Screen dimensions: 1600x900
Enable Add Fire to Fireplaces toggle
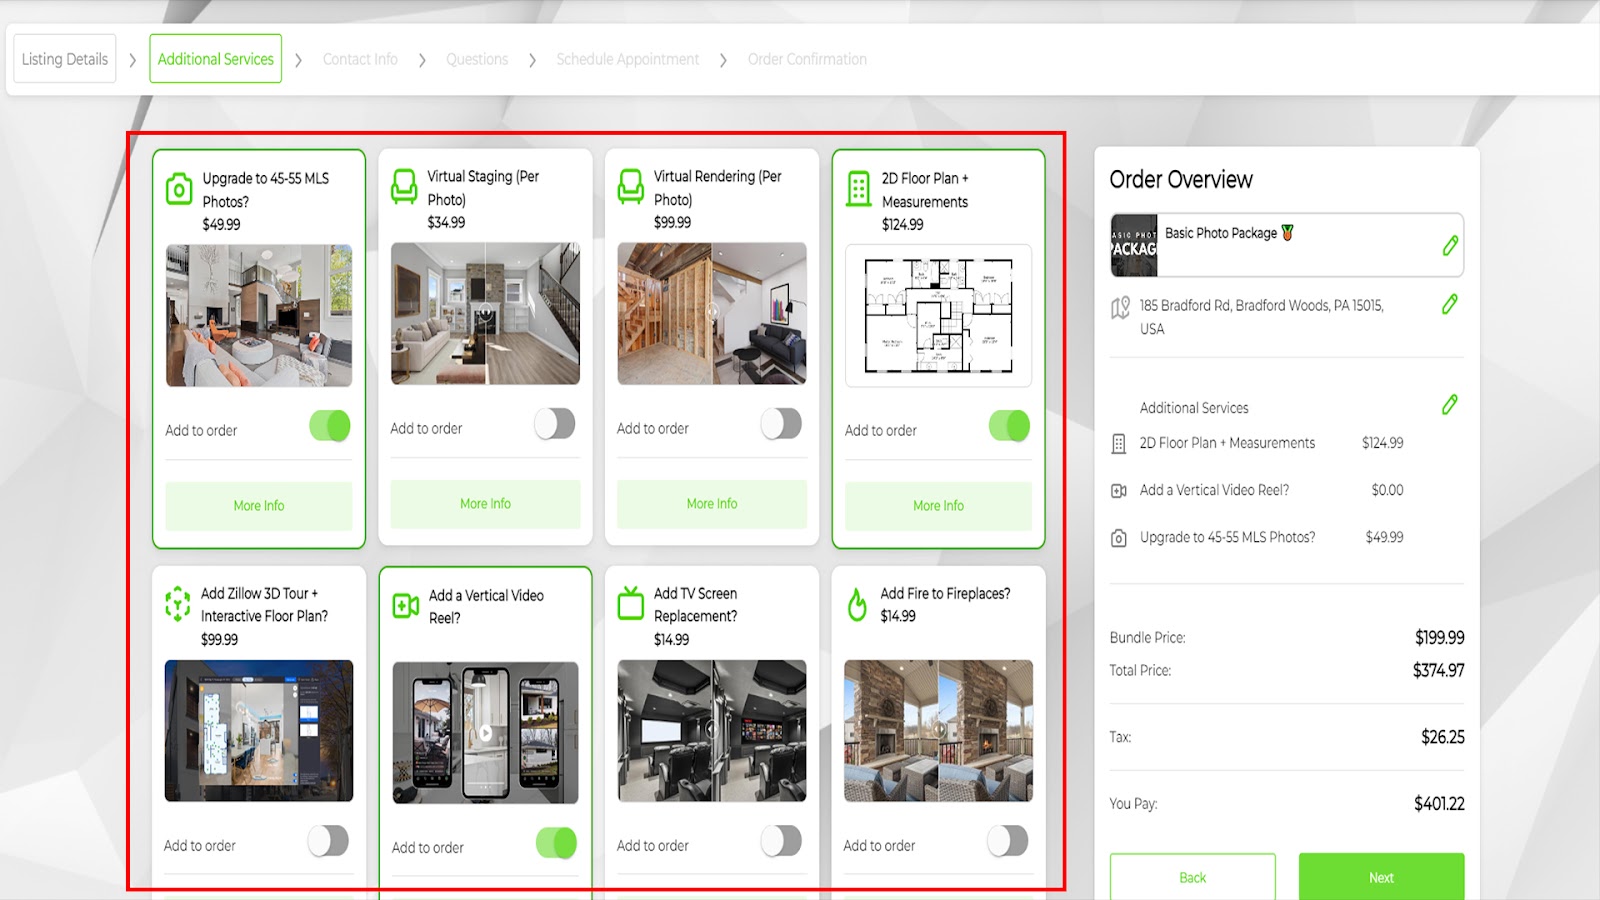pyautogui.click(x=1007, y=841)
